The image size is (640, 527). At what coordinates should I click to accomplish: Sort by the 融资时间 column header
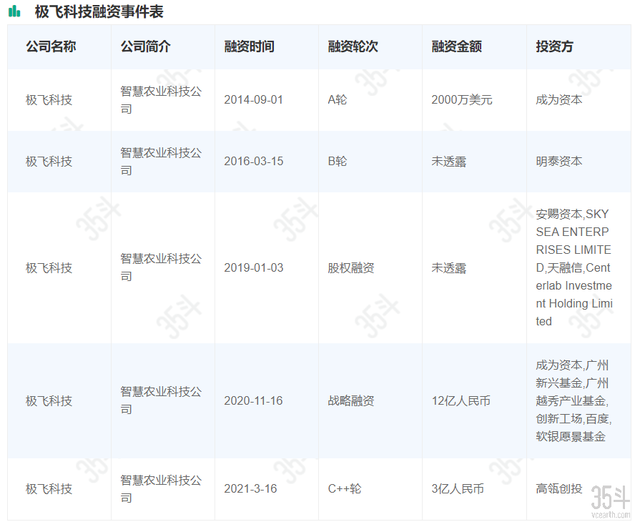(x=249, y=47)
